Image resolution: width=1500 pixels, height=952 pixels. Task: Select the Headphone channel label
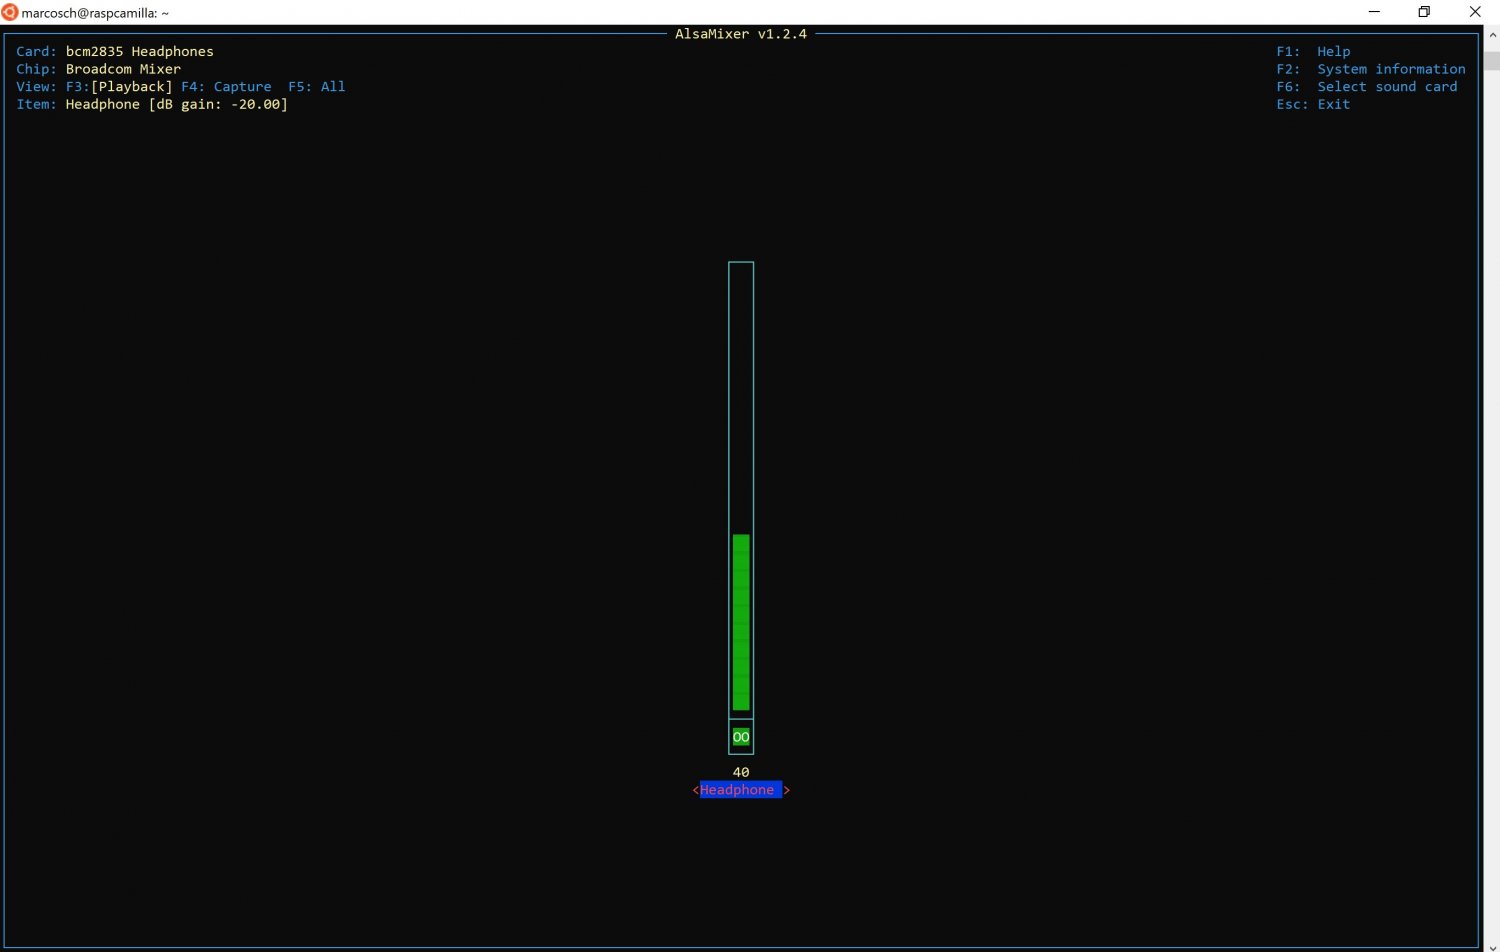741,790
